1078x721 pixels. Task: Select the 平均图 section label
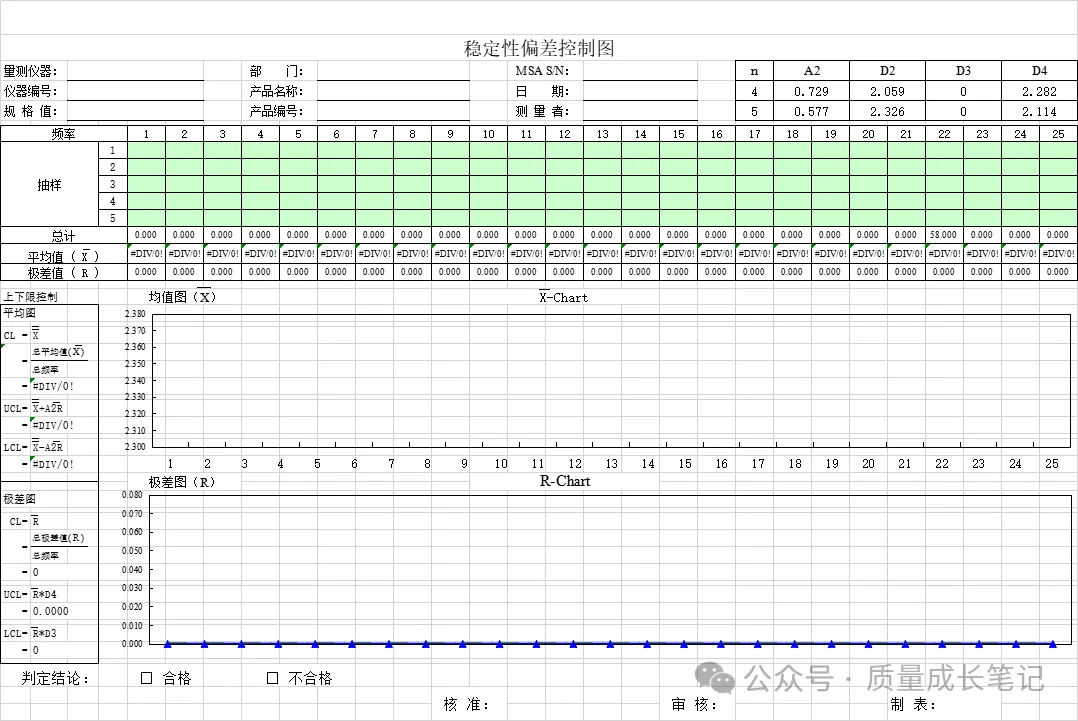point(20,313)
